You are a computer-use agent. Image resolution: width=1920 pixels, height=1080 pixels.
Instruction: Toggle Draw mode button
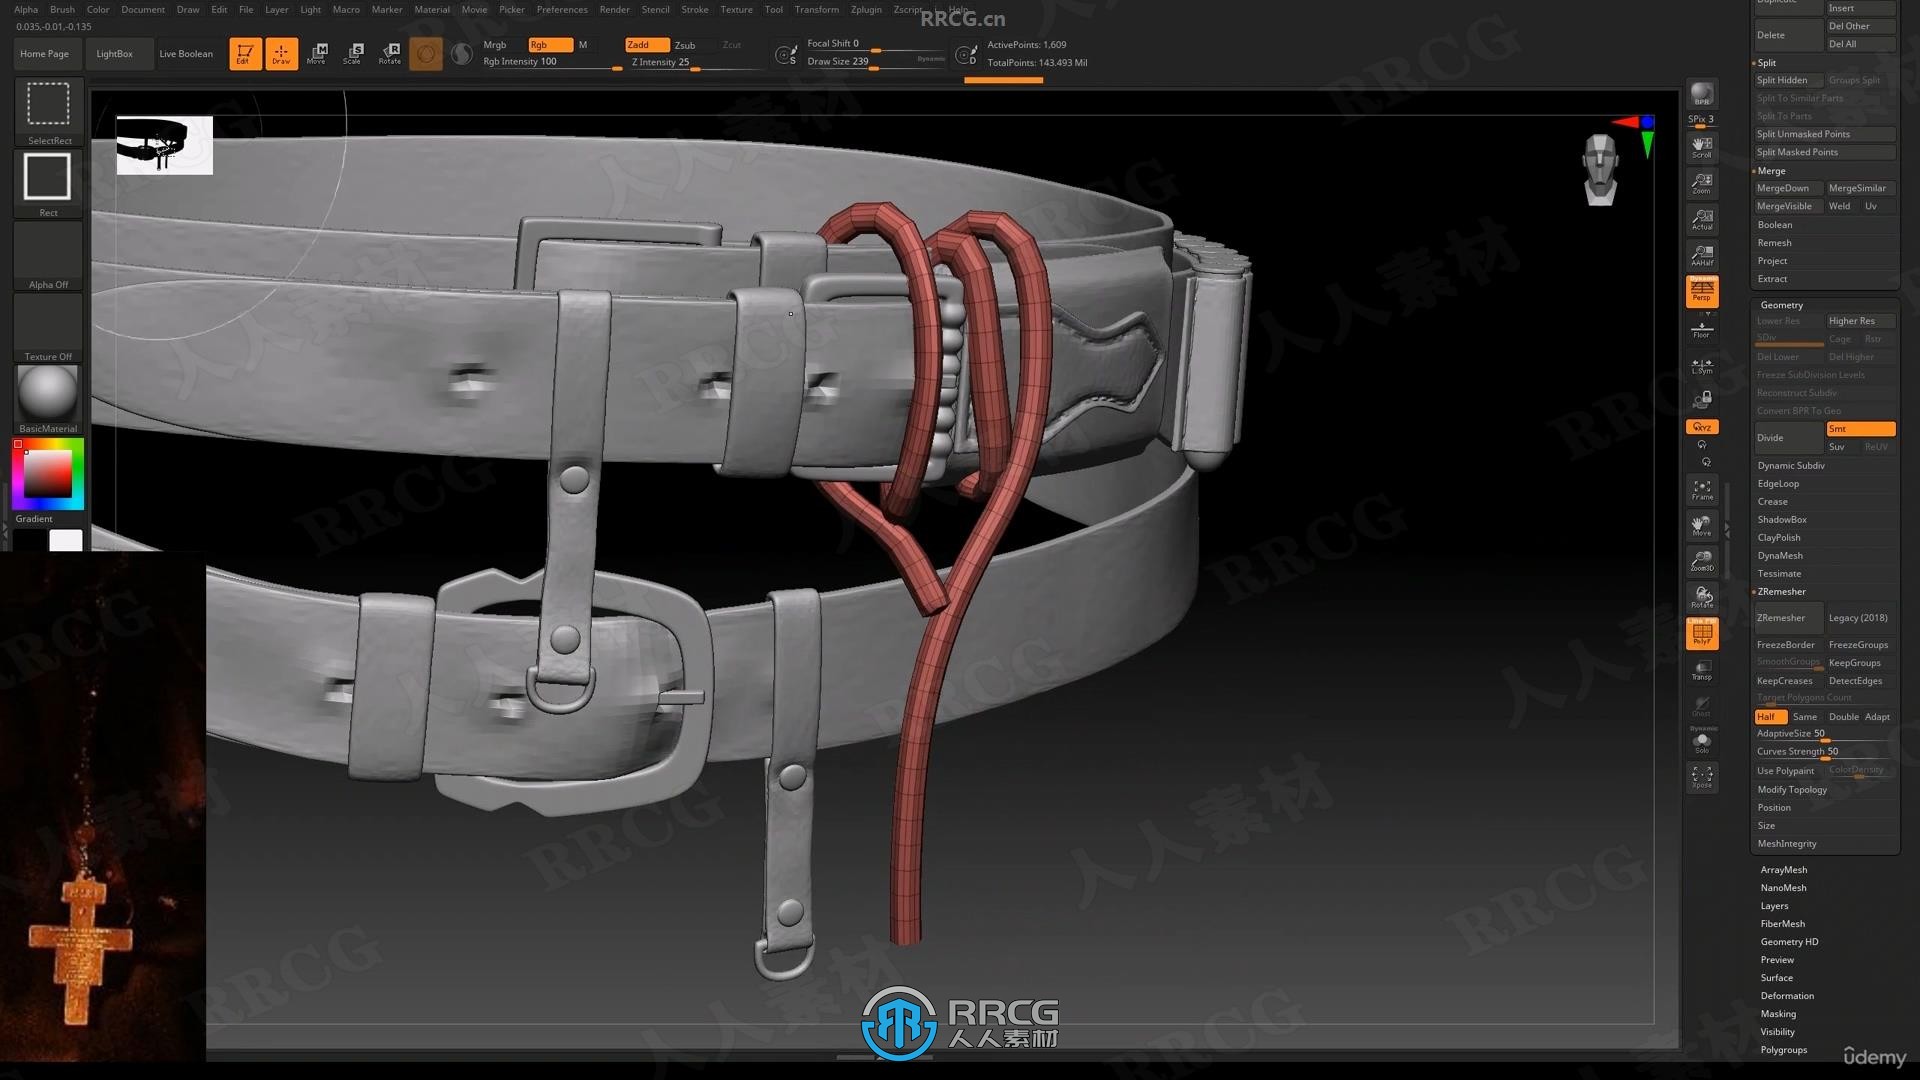click(x=281, y=53)
